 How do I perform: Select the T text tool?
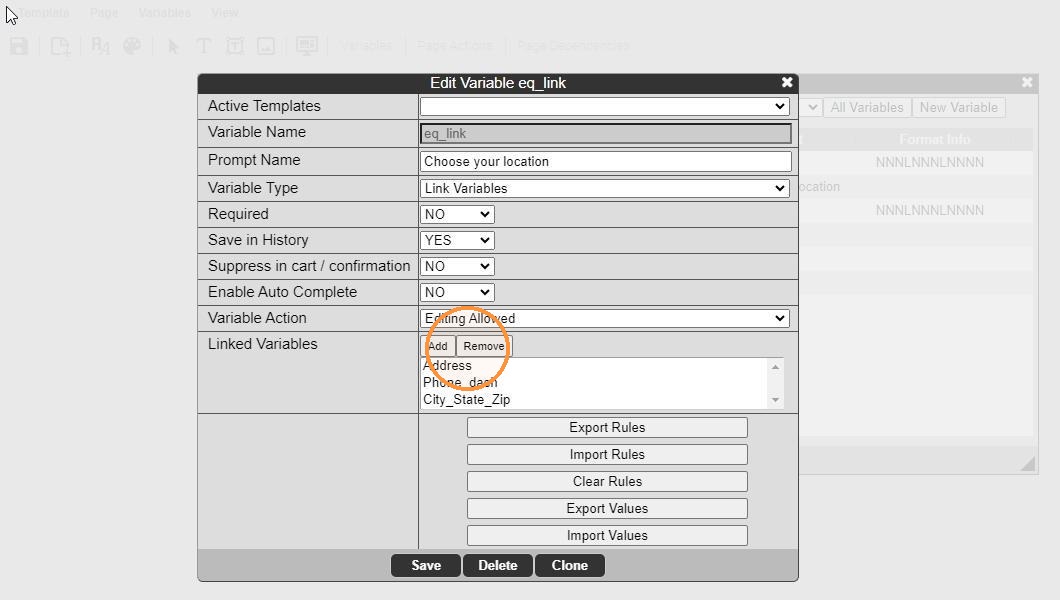pos(203,46)
